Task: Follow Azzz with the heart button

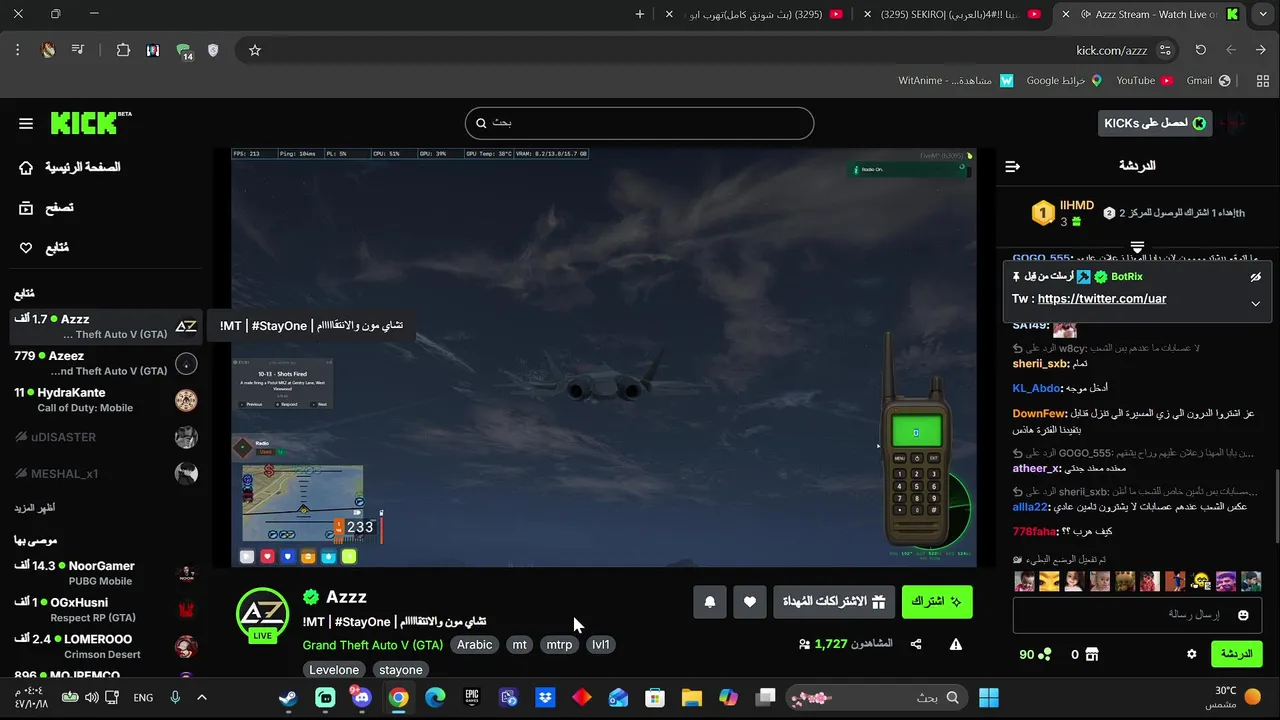Action: pos(750,601)
